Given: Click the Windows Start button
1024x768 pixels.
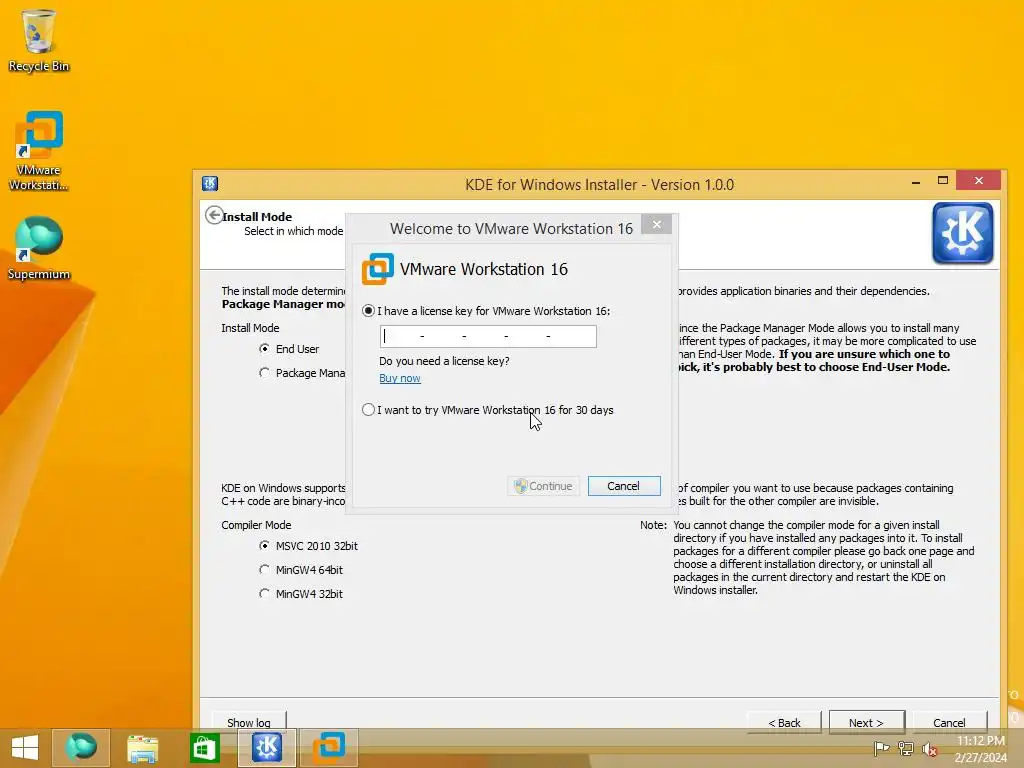Looking at the screenshot, I should 25,747.
